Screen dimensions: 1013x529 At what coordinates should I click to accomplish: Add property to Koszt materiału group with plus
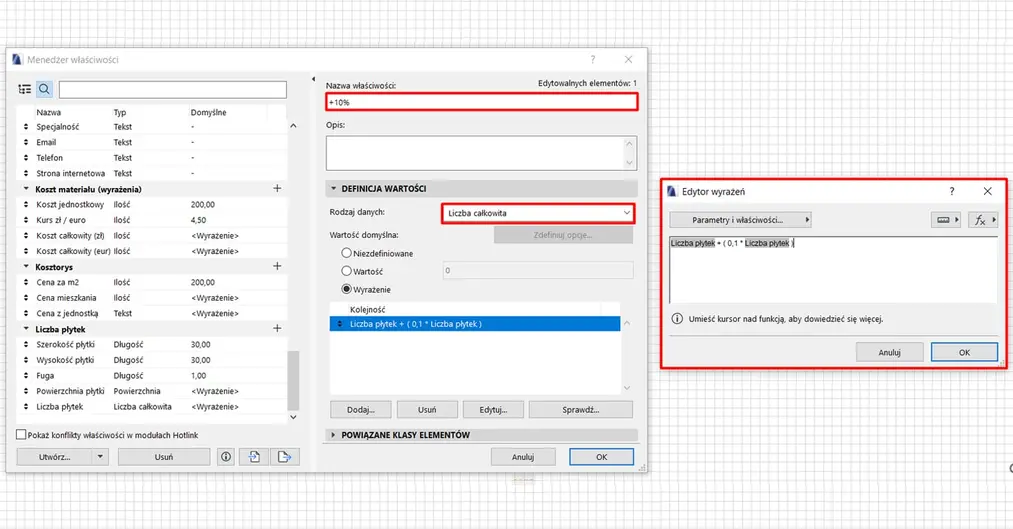277,189
